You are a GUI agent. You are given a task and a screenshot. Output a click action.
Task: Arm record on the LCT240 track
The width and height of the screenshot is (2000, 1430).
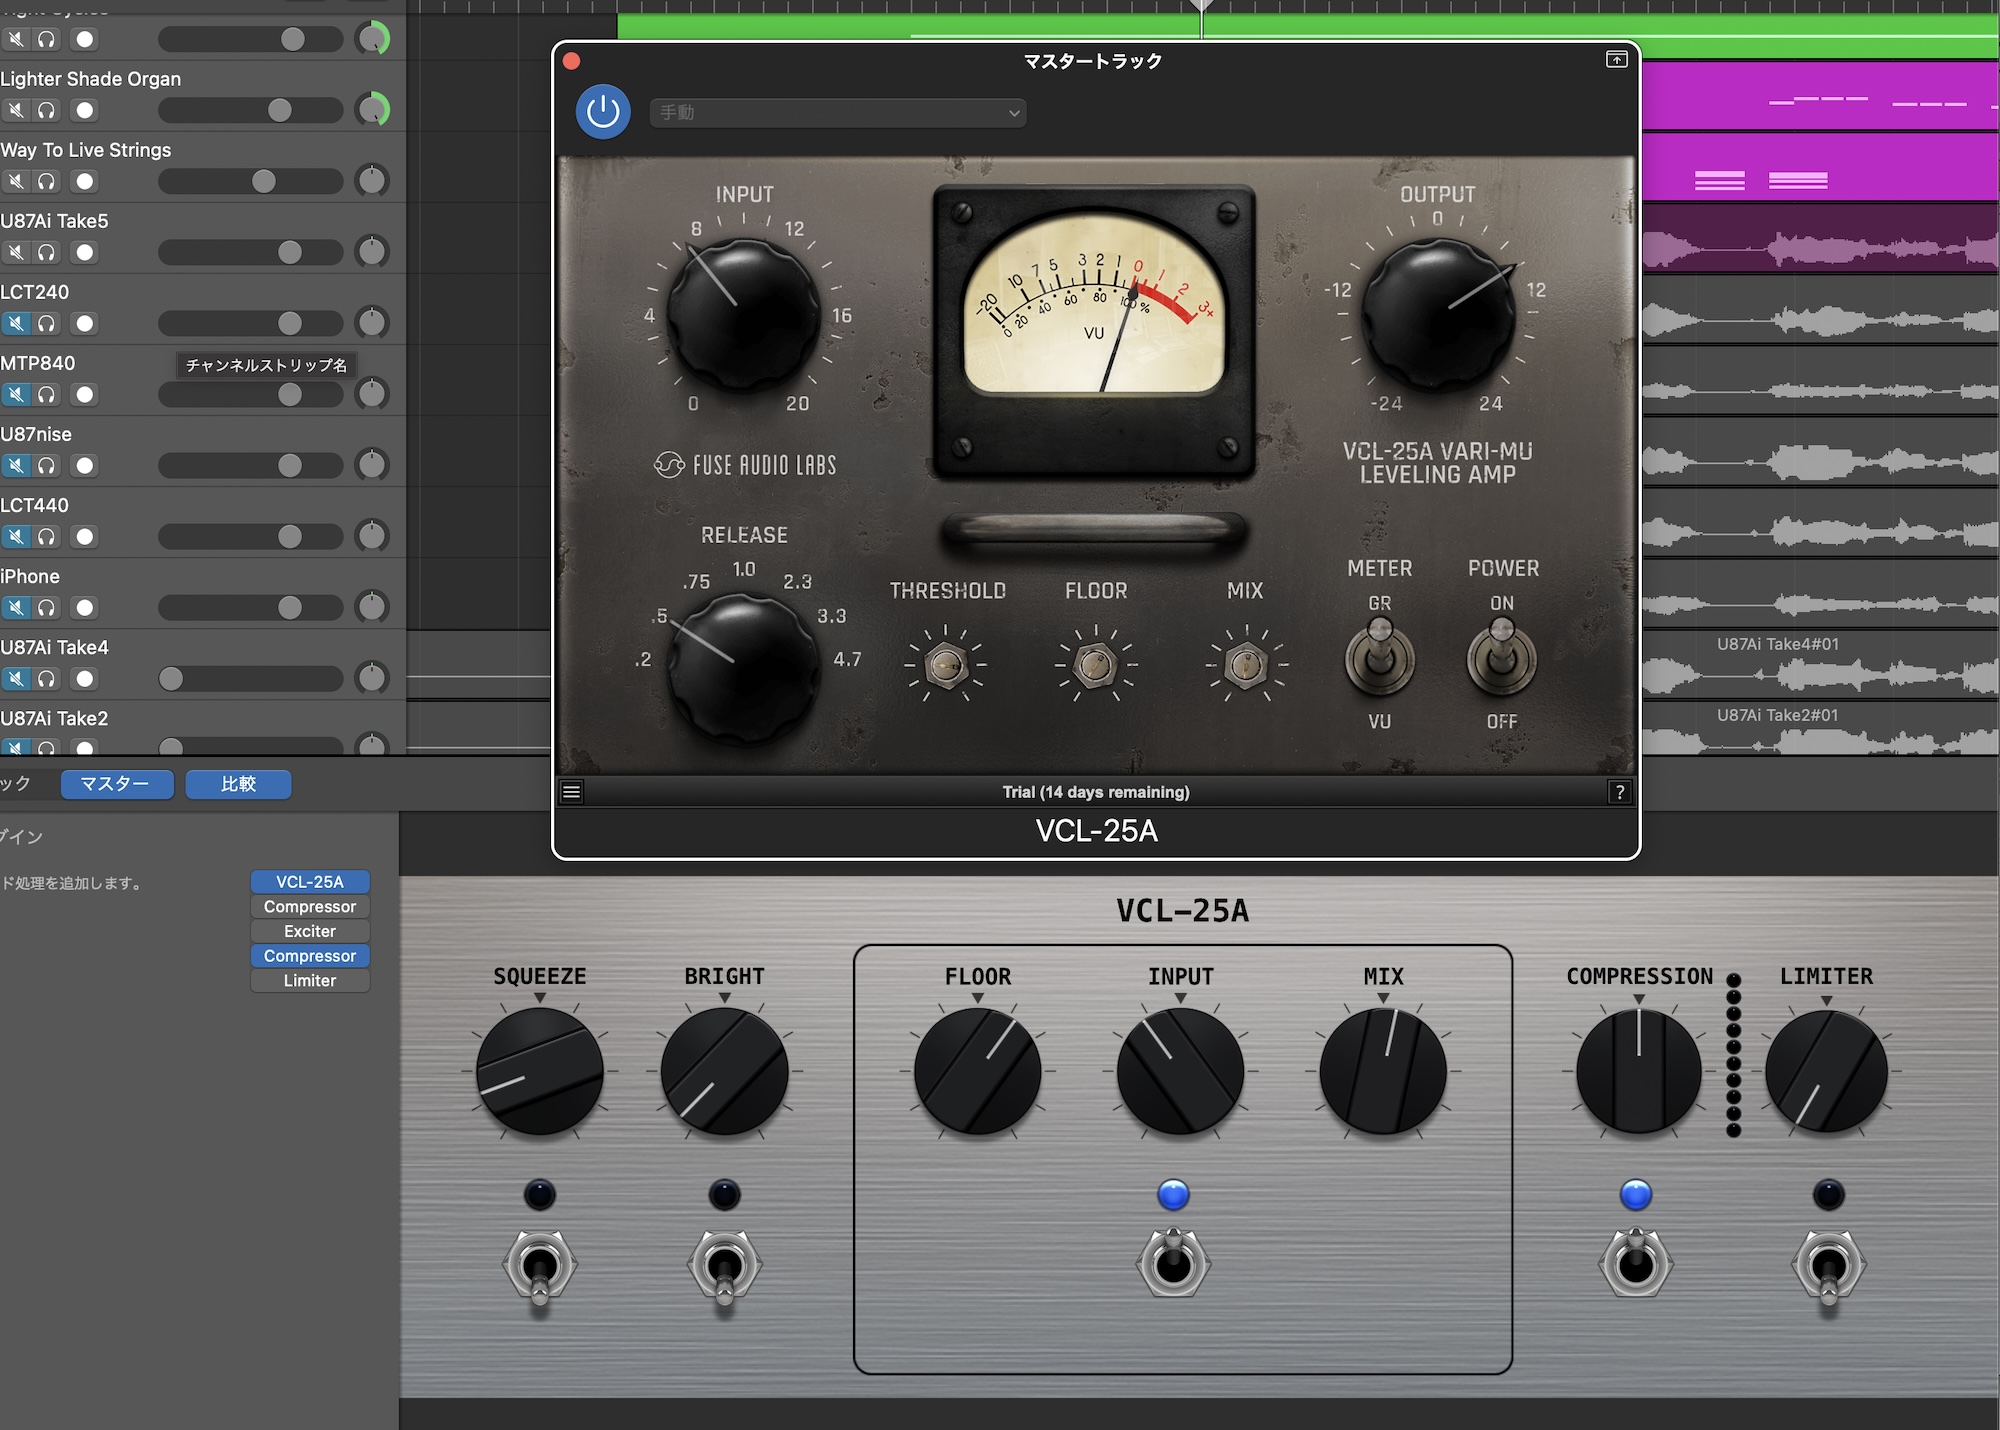point(85,324)
